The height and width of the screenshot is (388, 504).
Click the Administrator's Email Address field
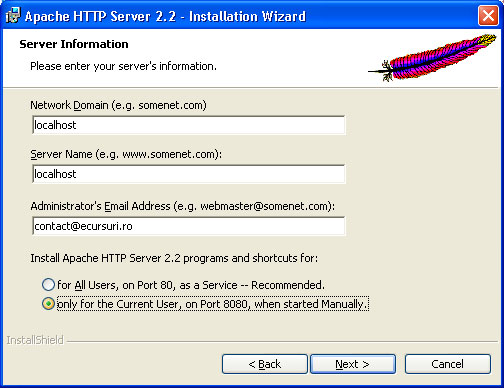click(189, 226)
